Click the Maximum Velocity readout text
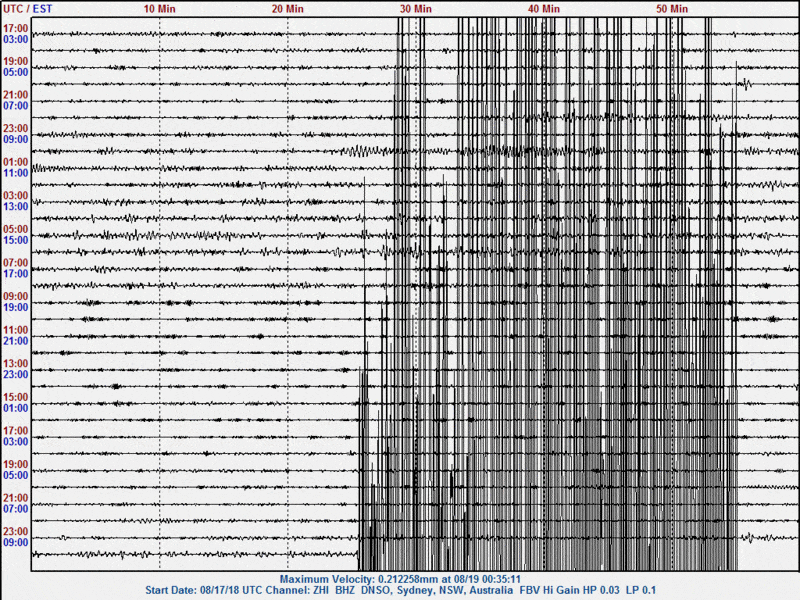The width and height of the screenshot is (800, 600). (400, 579)
